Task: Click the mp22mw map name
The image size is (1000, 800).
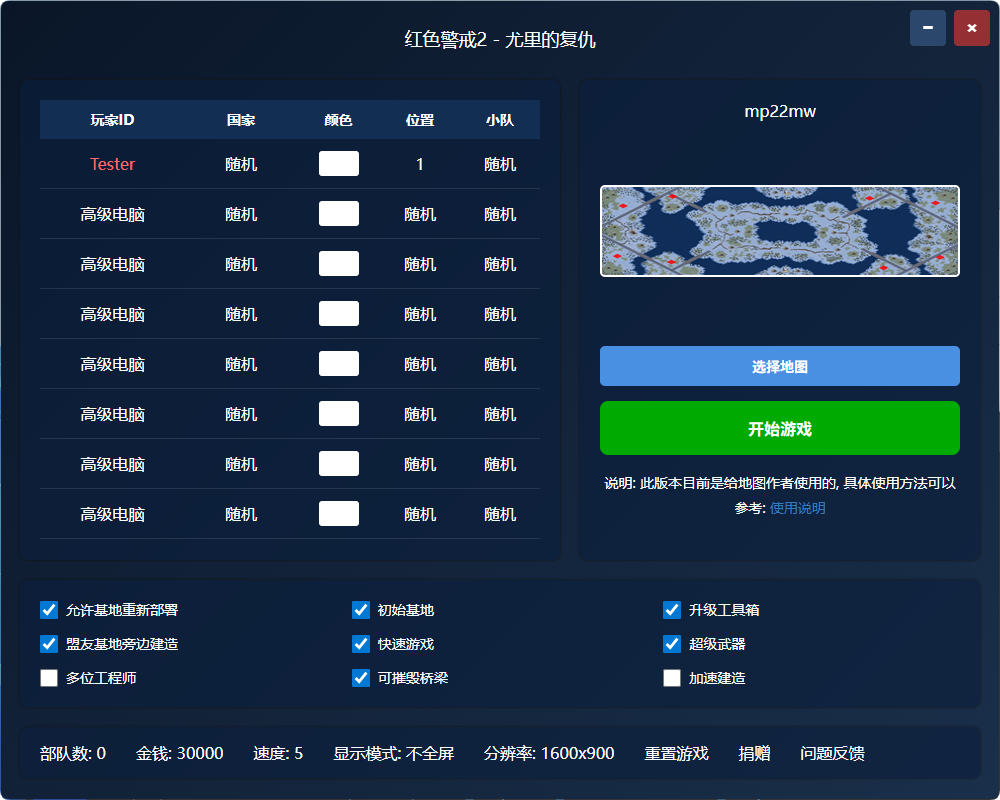Action: pyautogui.click(x=779, y=111)
